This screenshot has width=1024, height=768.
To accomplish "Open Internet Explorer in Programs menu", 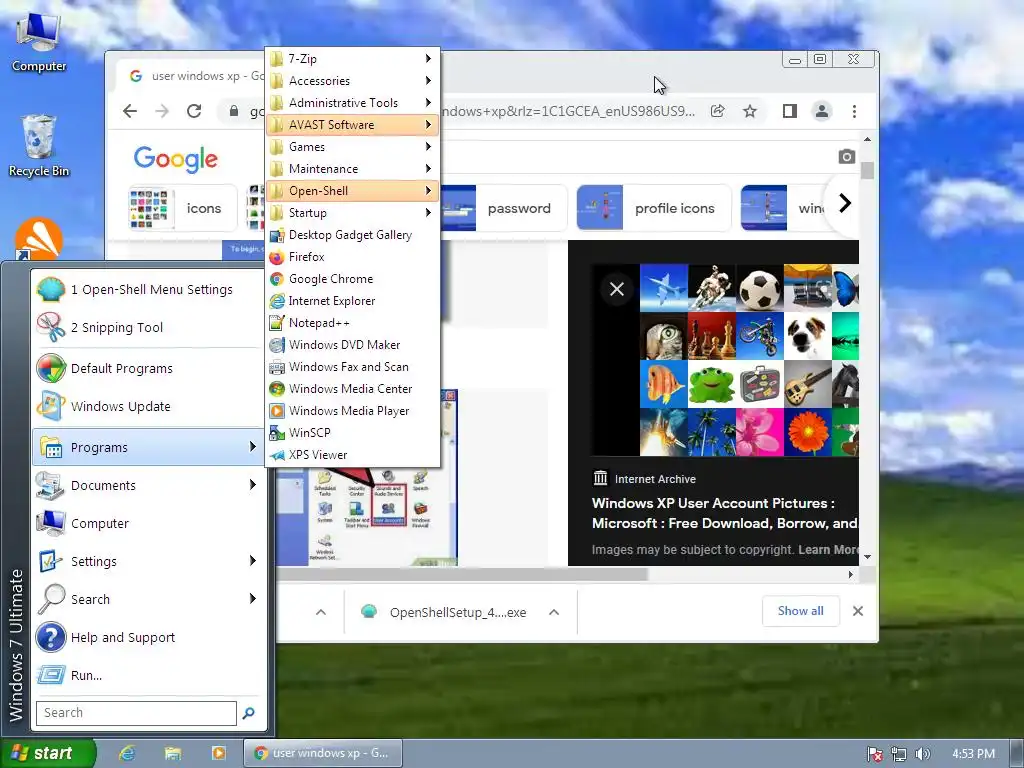I will pyautogui.click(x=353, y=301).
